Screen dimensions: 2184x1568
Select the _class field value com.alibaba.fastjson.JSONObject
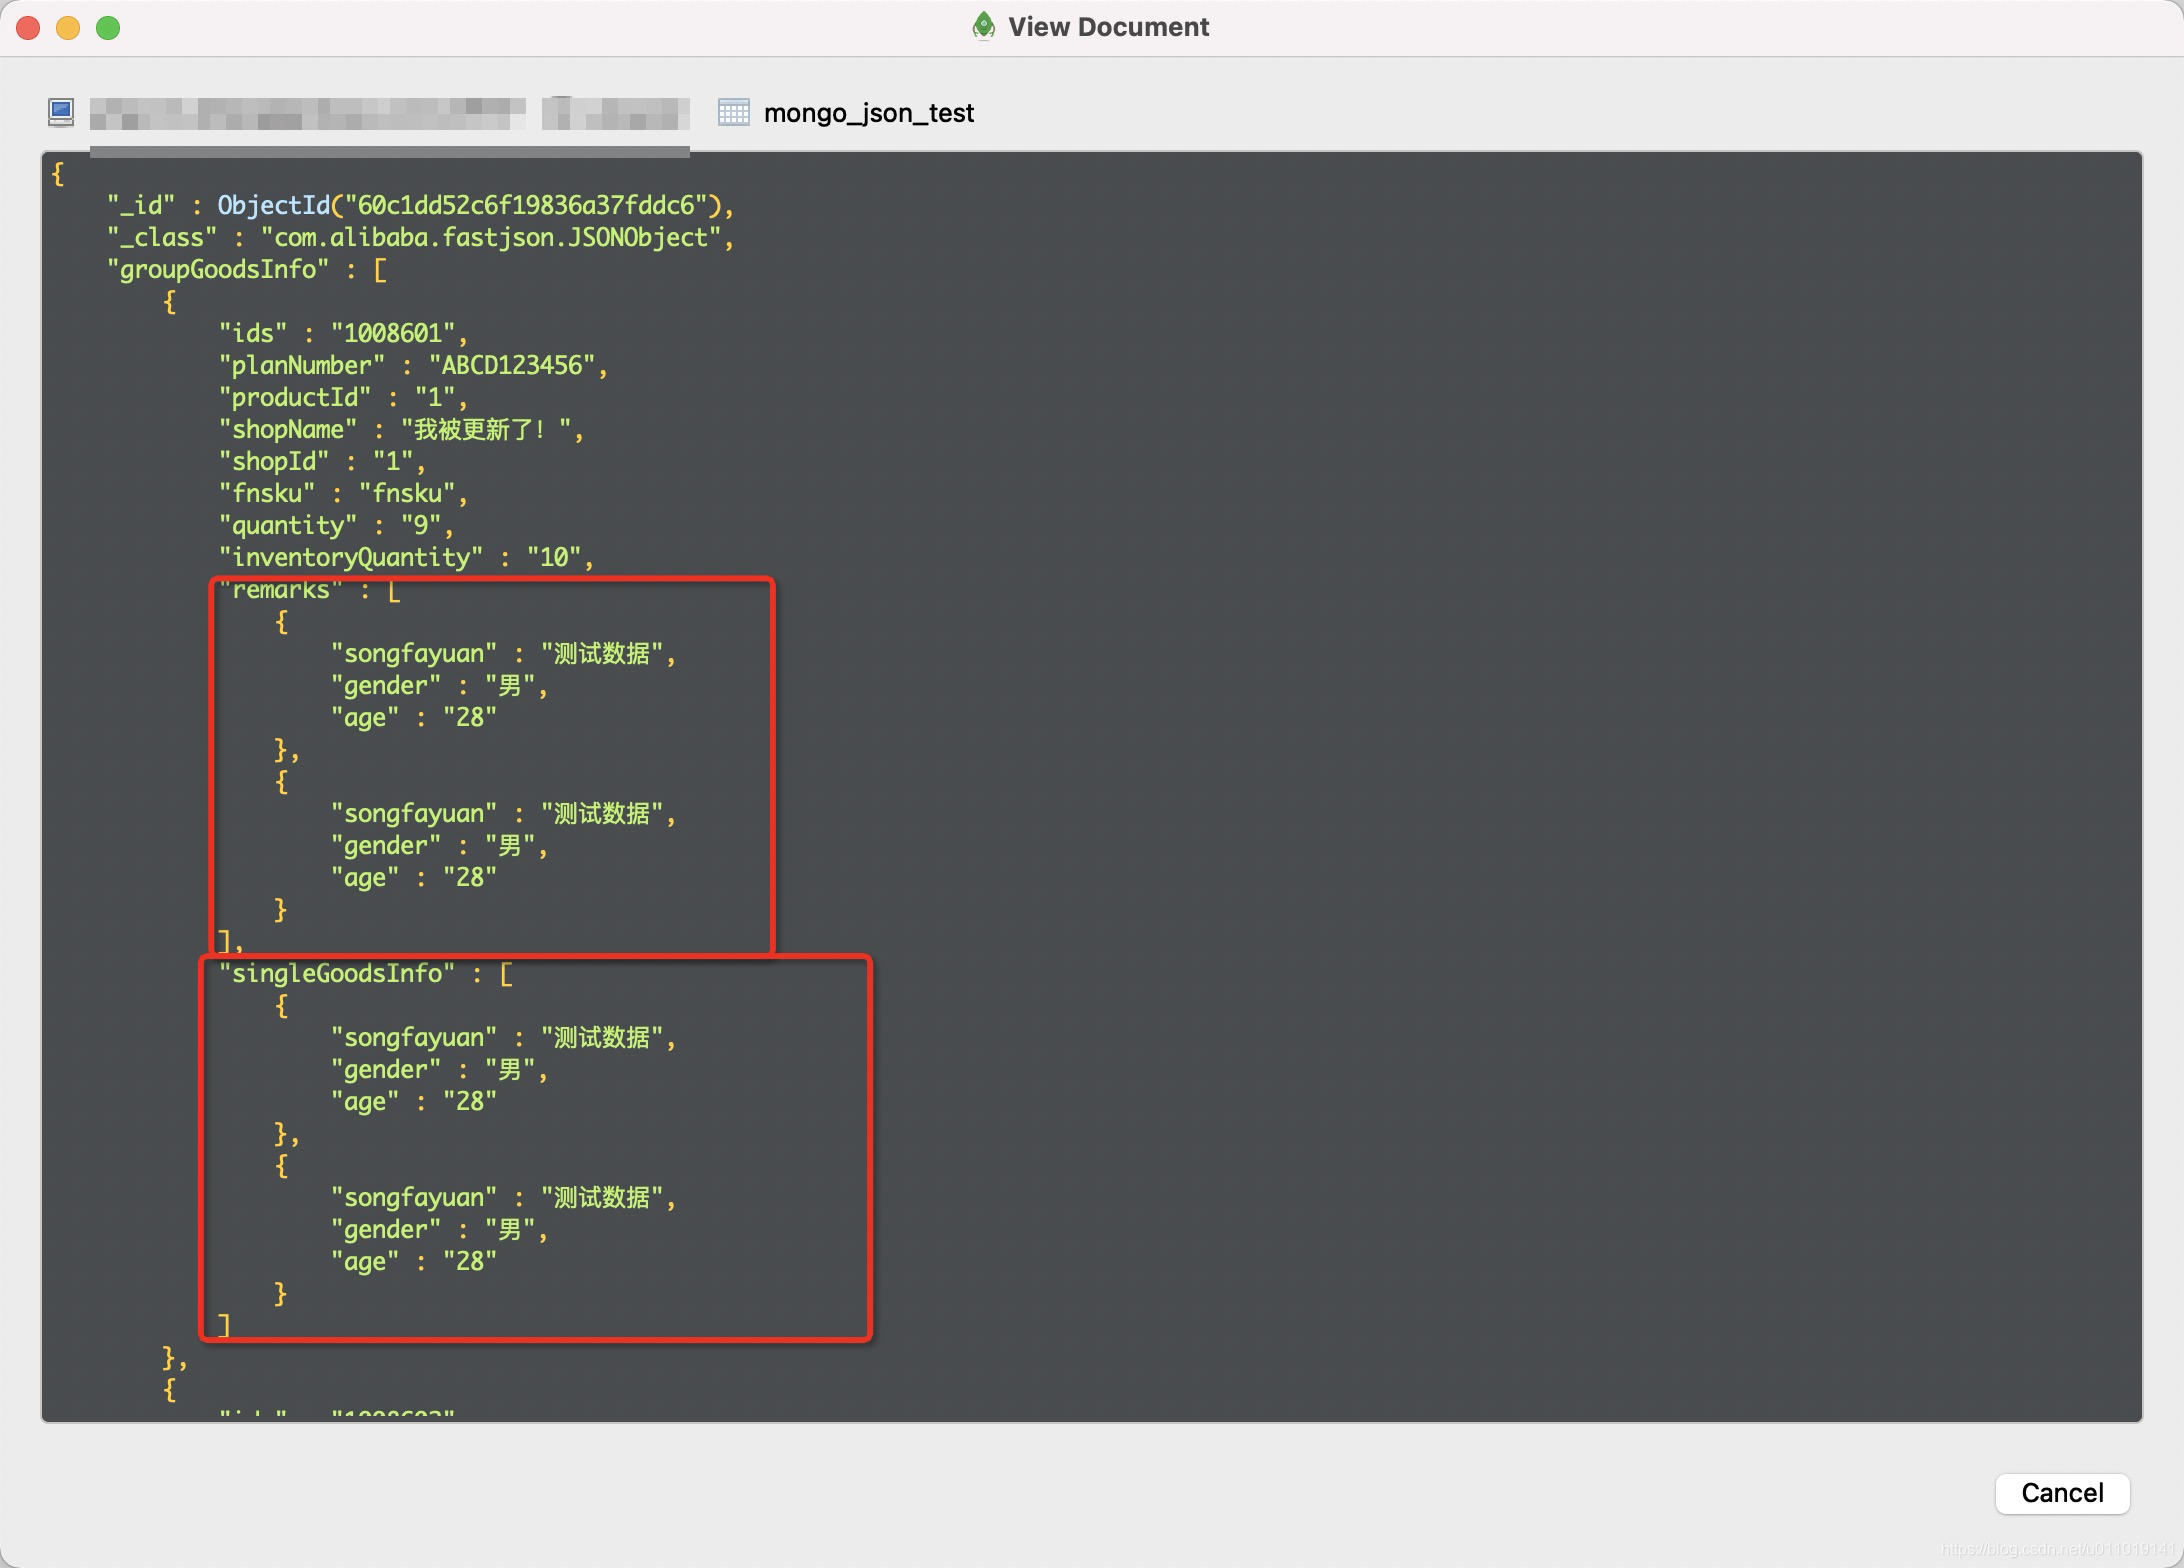click(490, 238)
